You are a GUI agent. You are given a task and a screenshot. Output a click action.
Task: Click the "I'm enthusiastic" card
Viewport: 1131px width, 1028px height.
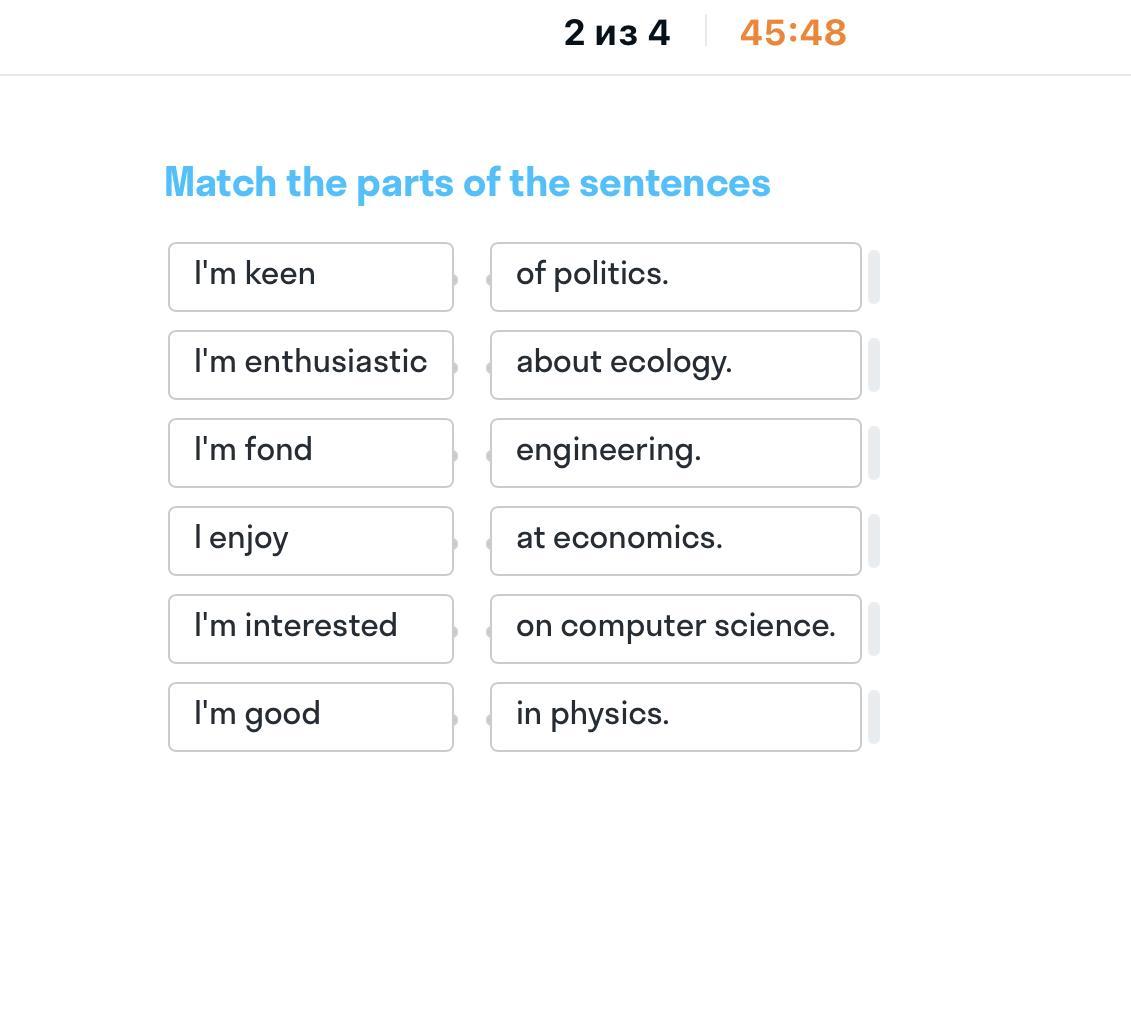coord(310,364)
